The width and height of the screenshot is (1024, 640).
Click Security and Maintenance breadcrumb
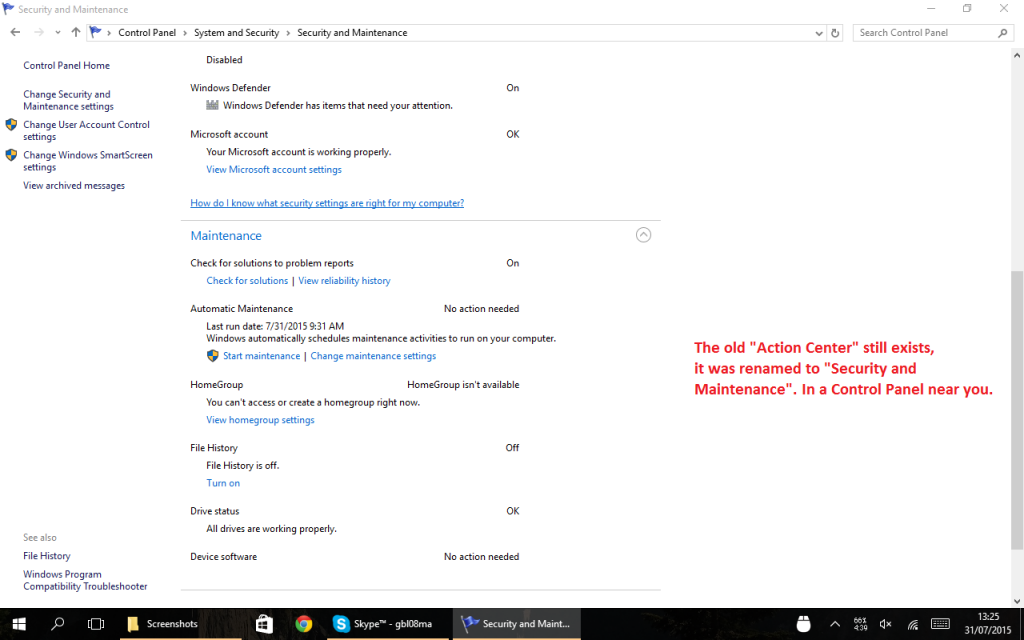pyautogui.click(x=352, y=33)
